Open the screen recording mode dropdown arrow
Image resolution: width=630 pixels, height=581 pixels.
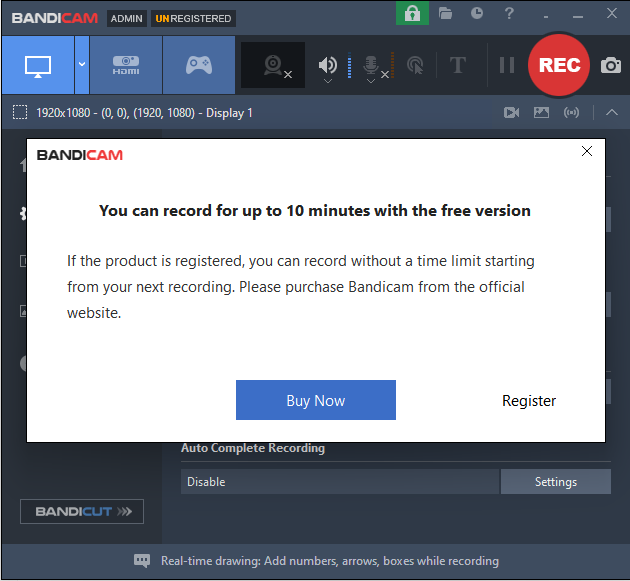coord(82,64)
